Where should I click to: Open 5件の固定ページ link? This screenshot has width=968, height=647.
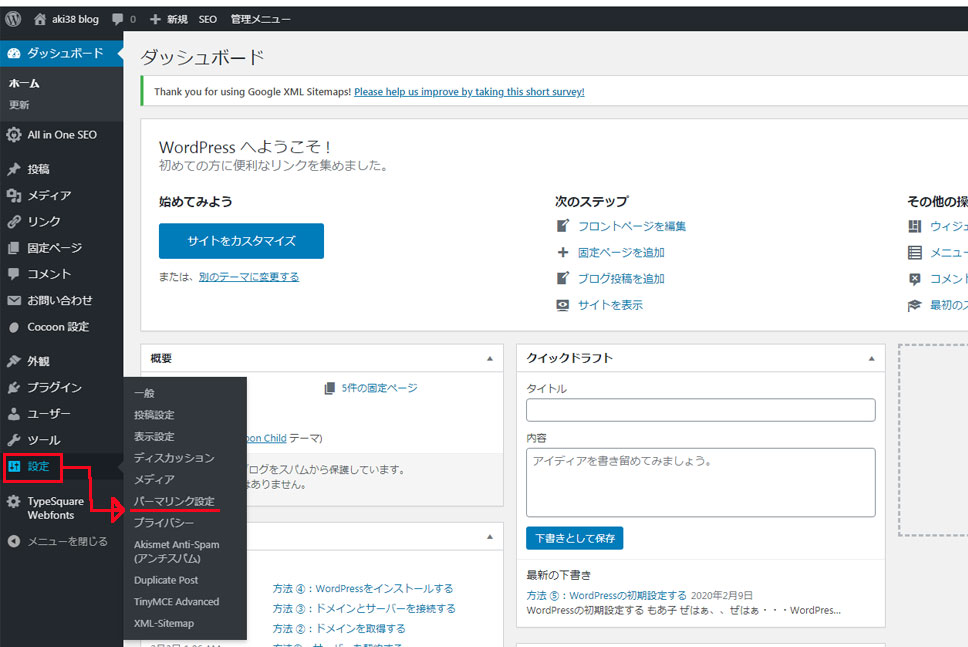380,388
